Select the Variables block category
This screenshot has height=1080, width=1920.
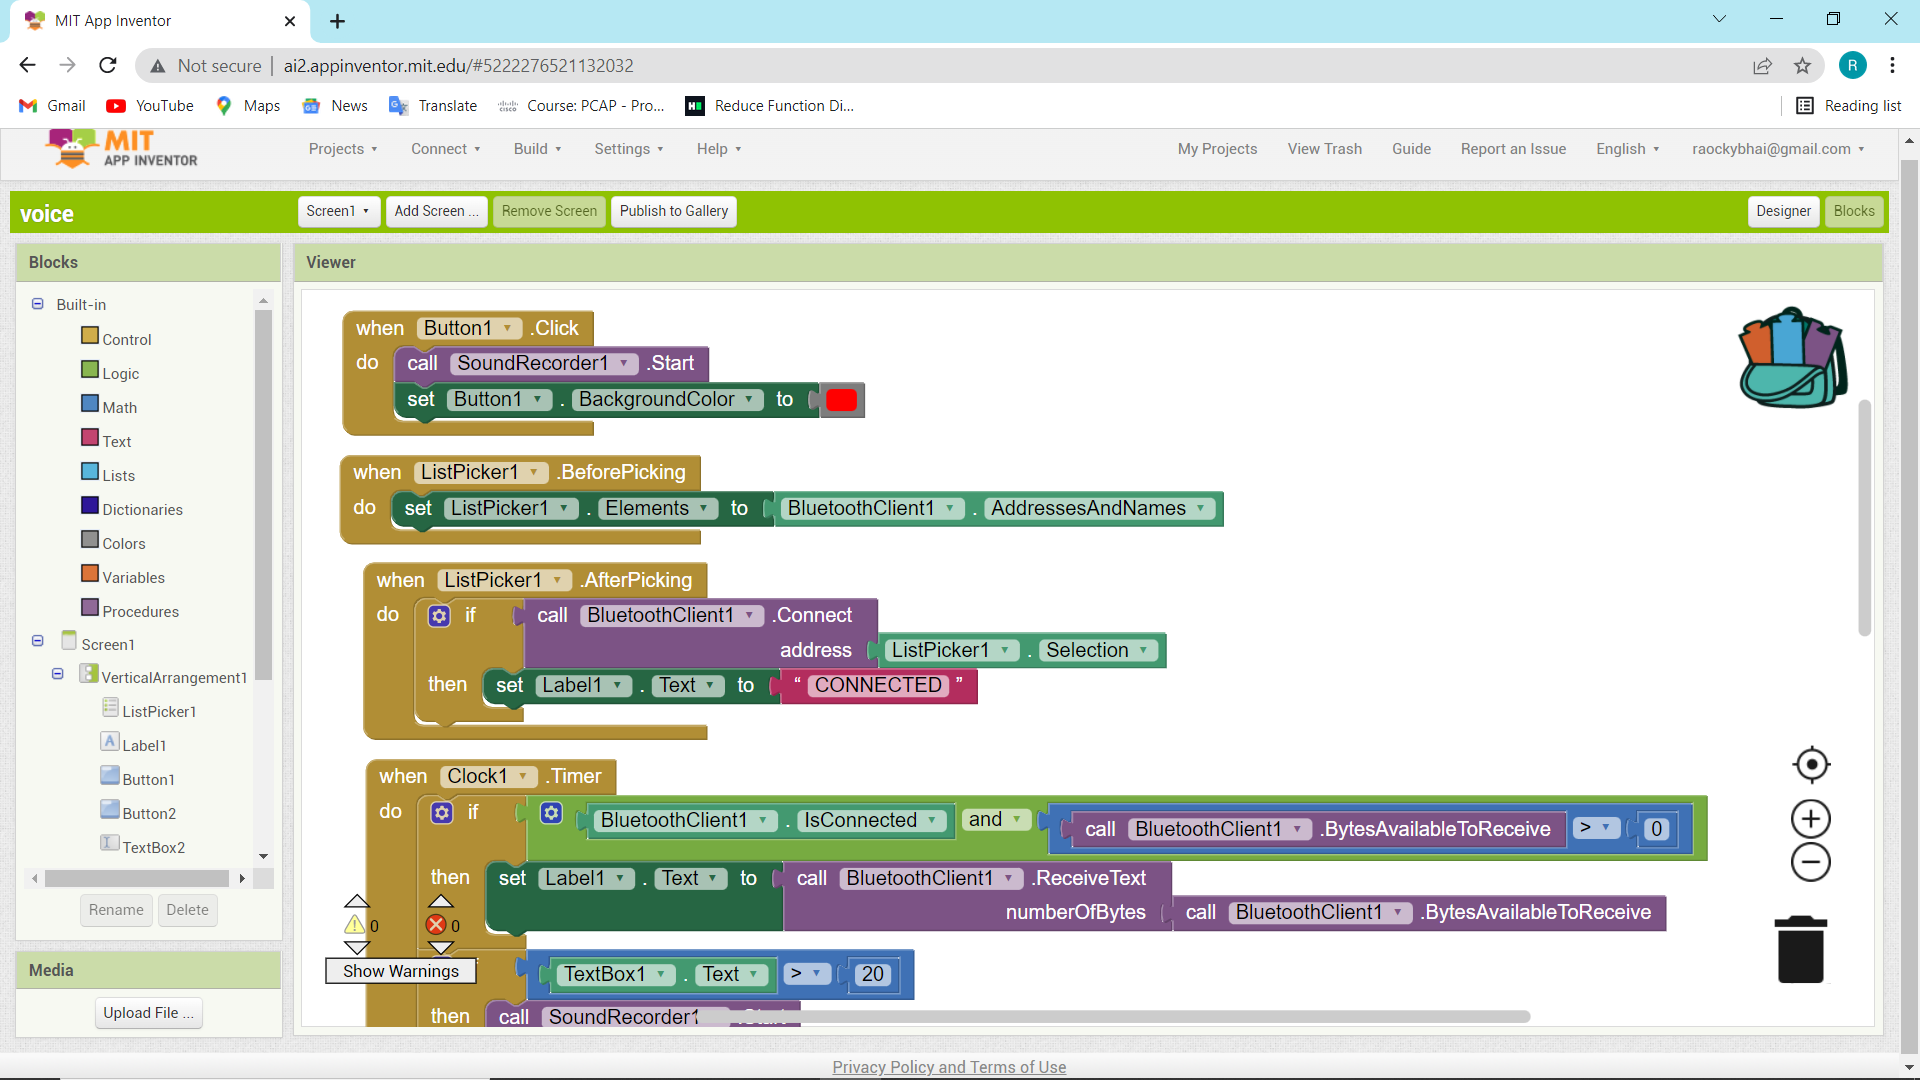pyautogui.click(x=133, y=577)
